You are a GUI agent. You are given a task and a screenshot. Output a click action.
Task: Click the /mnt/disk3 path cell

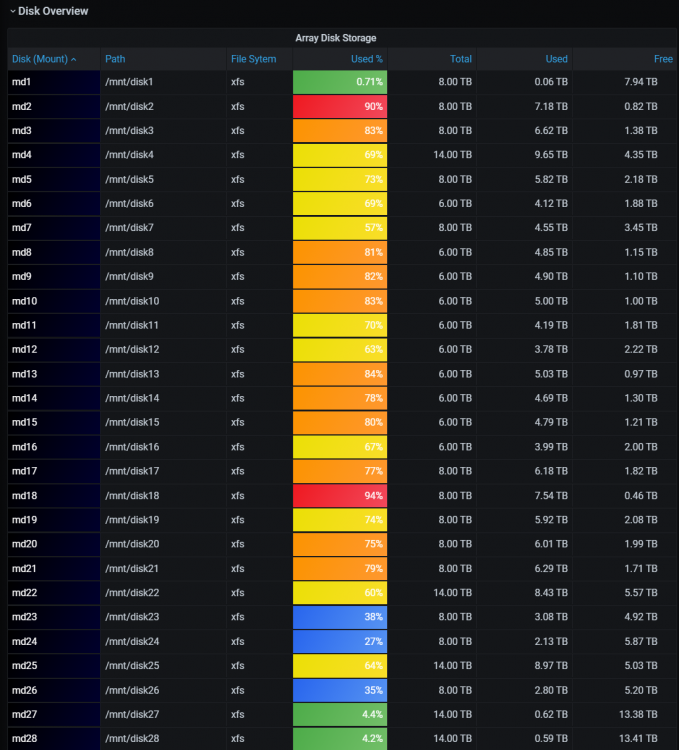pos(163,131)
